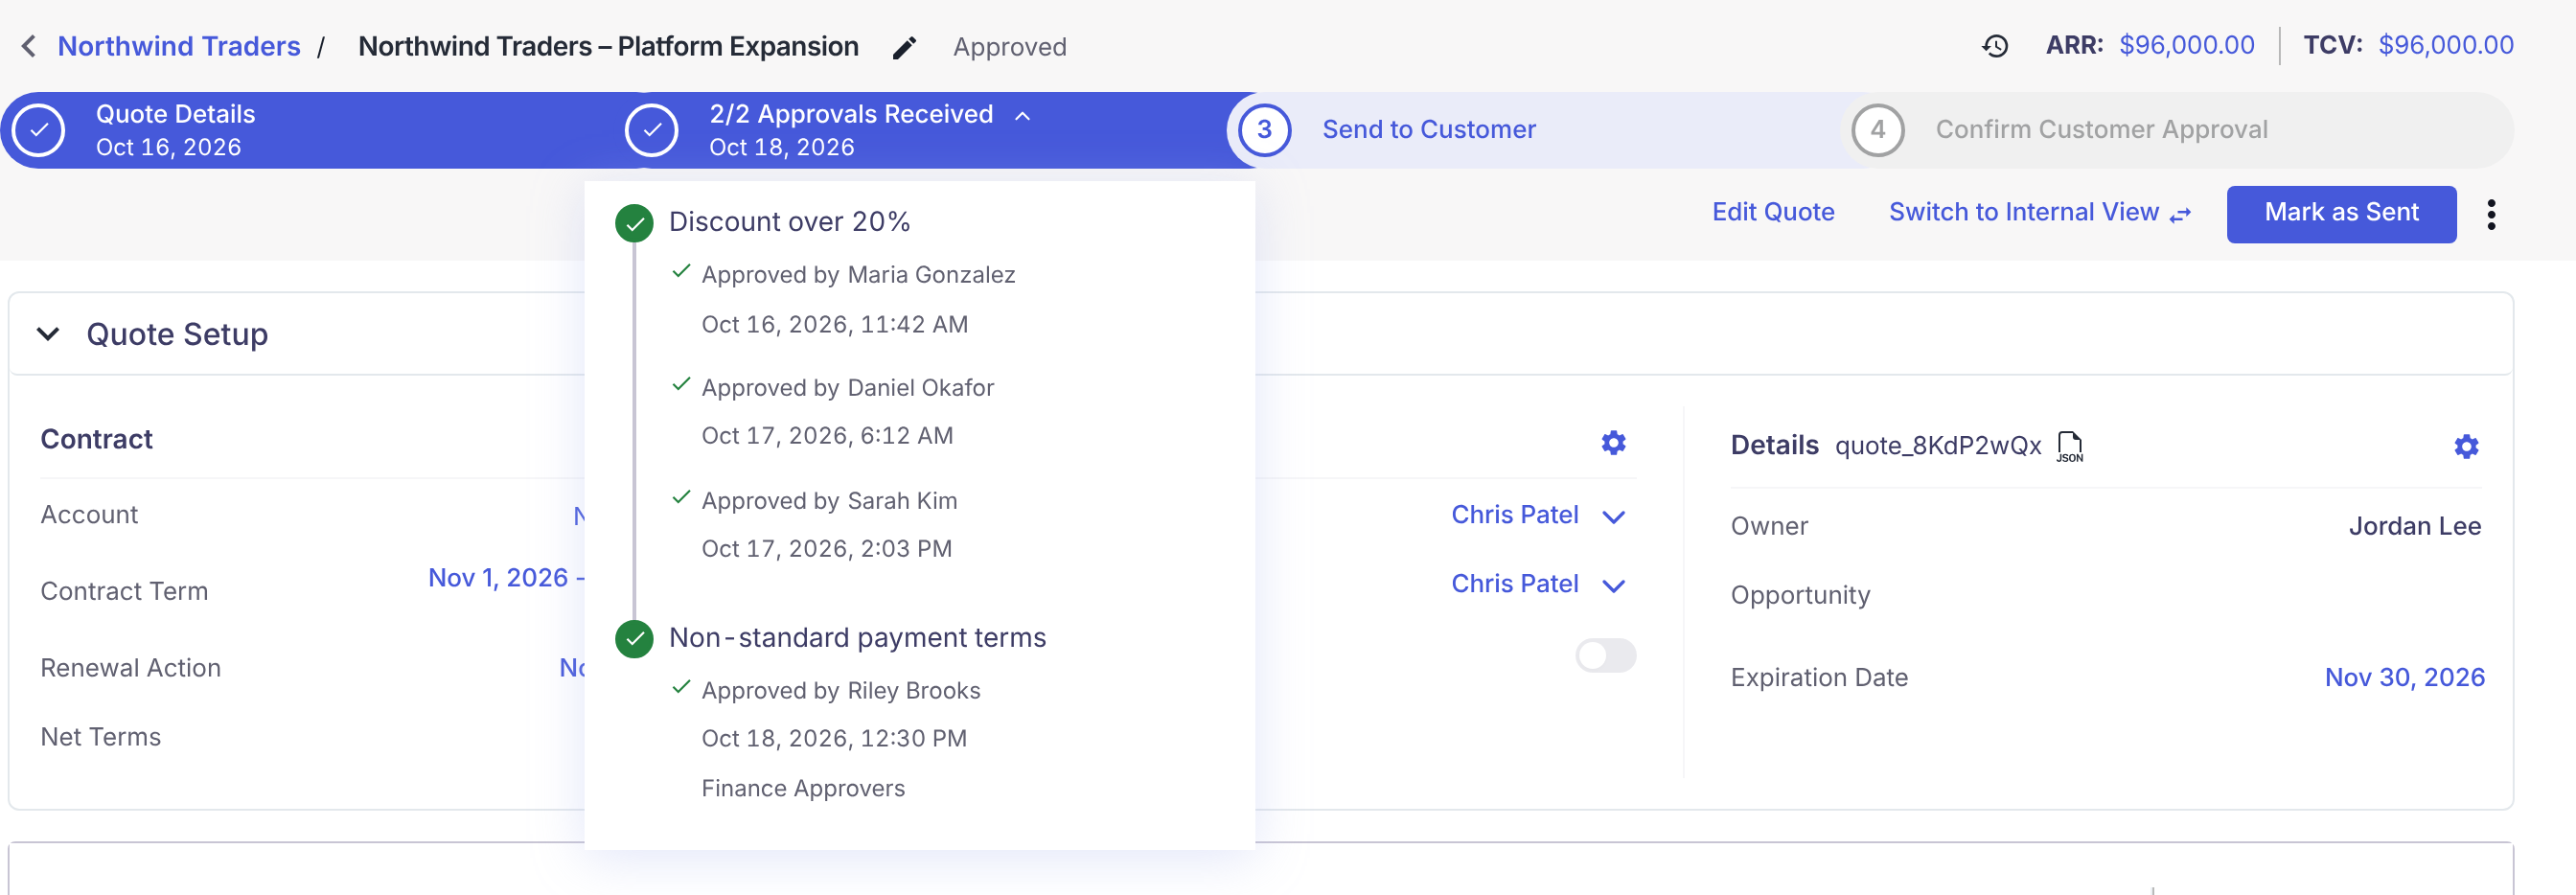Click the Quote Details step checkmark circle
Image resolution: width=2576 pixels, height=895 pixels.
[x=39, y=130]
